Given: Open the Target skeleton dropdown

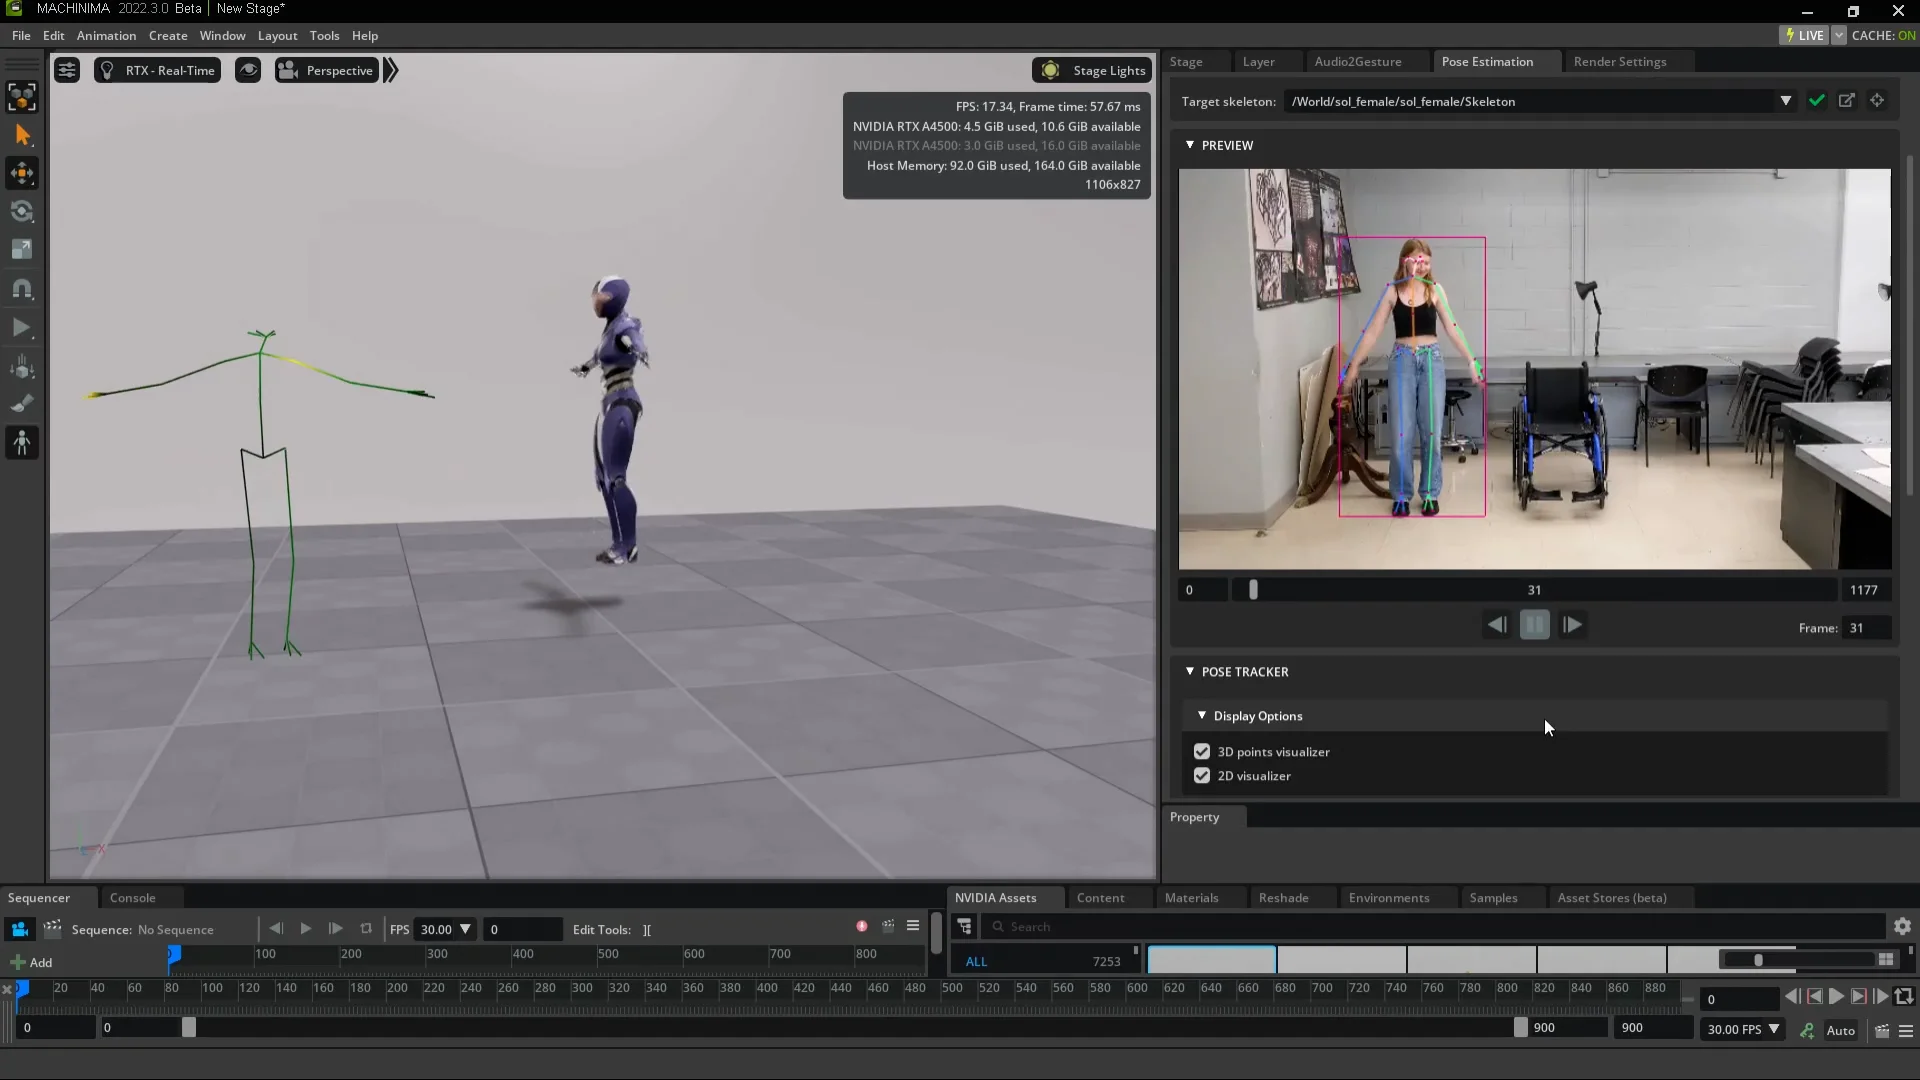Looking at the screenshot, I should click(x=1787, y=100).
